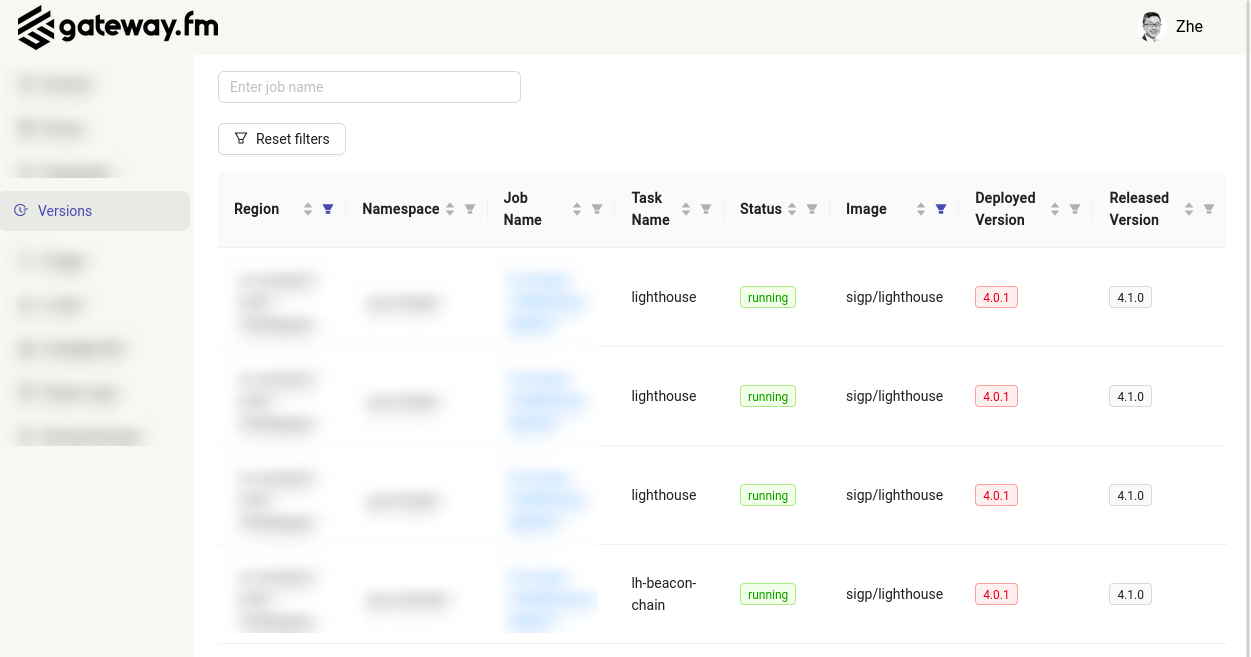Sort by Namespace using sort arrows
Image resolution: width=1251 pixels, height=657 pixels.
pos(450,209)
